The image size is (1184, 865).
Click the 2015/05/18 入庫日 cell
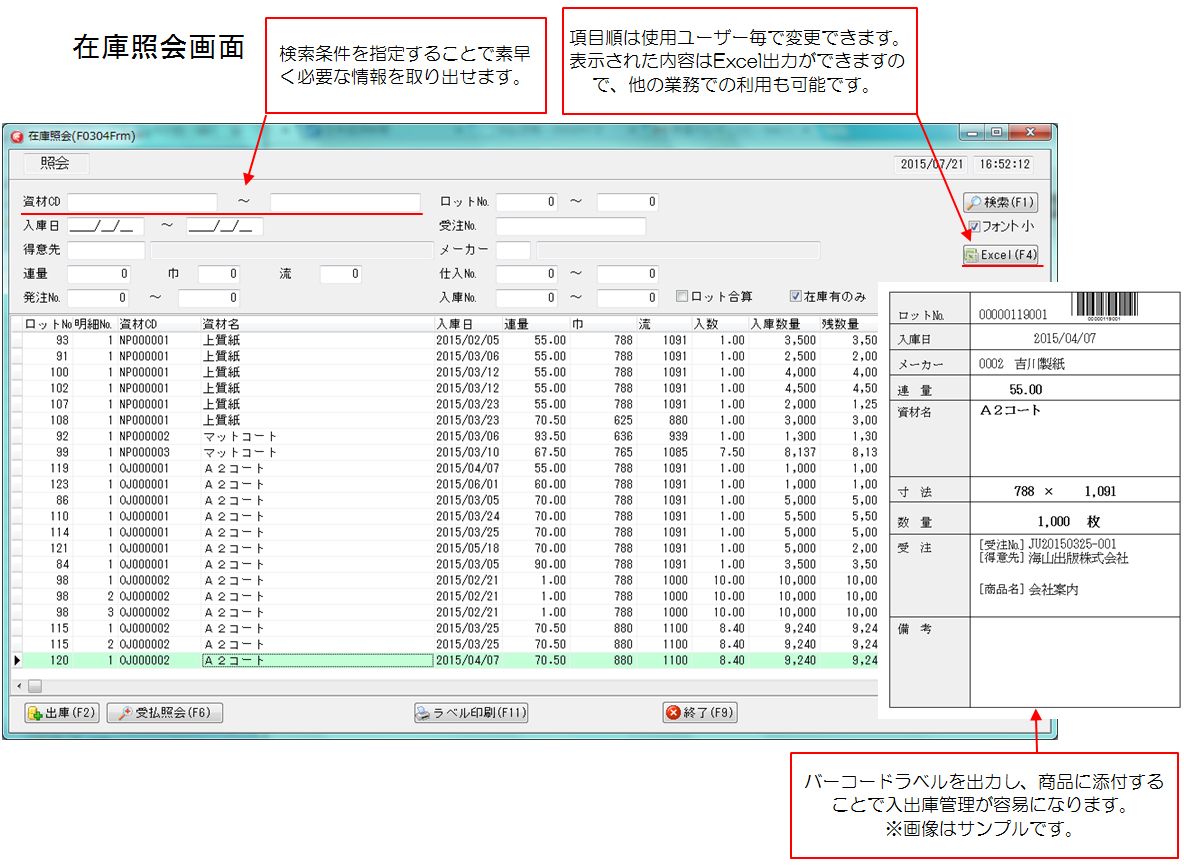tap(467, 549)
